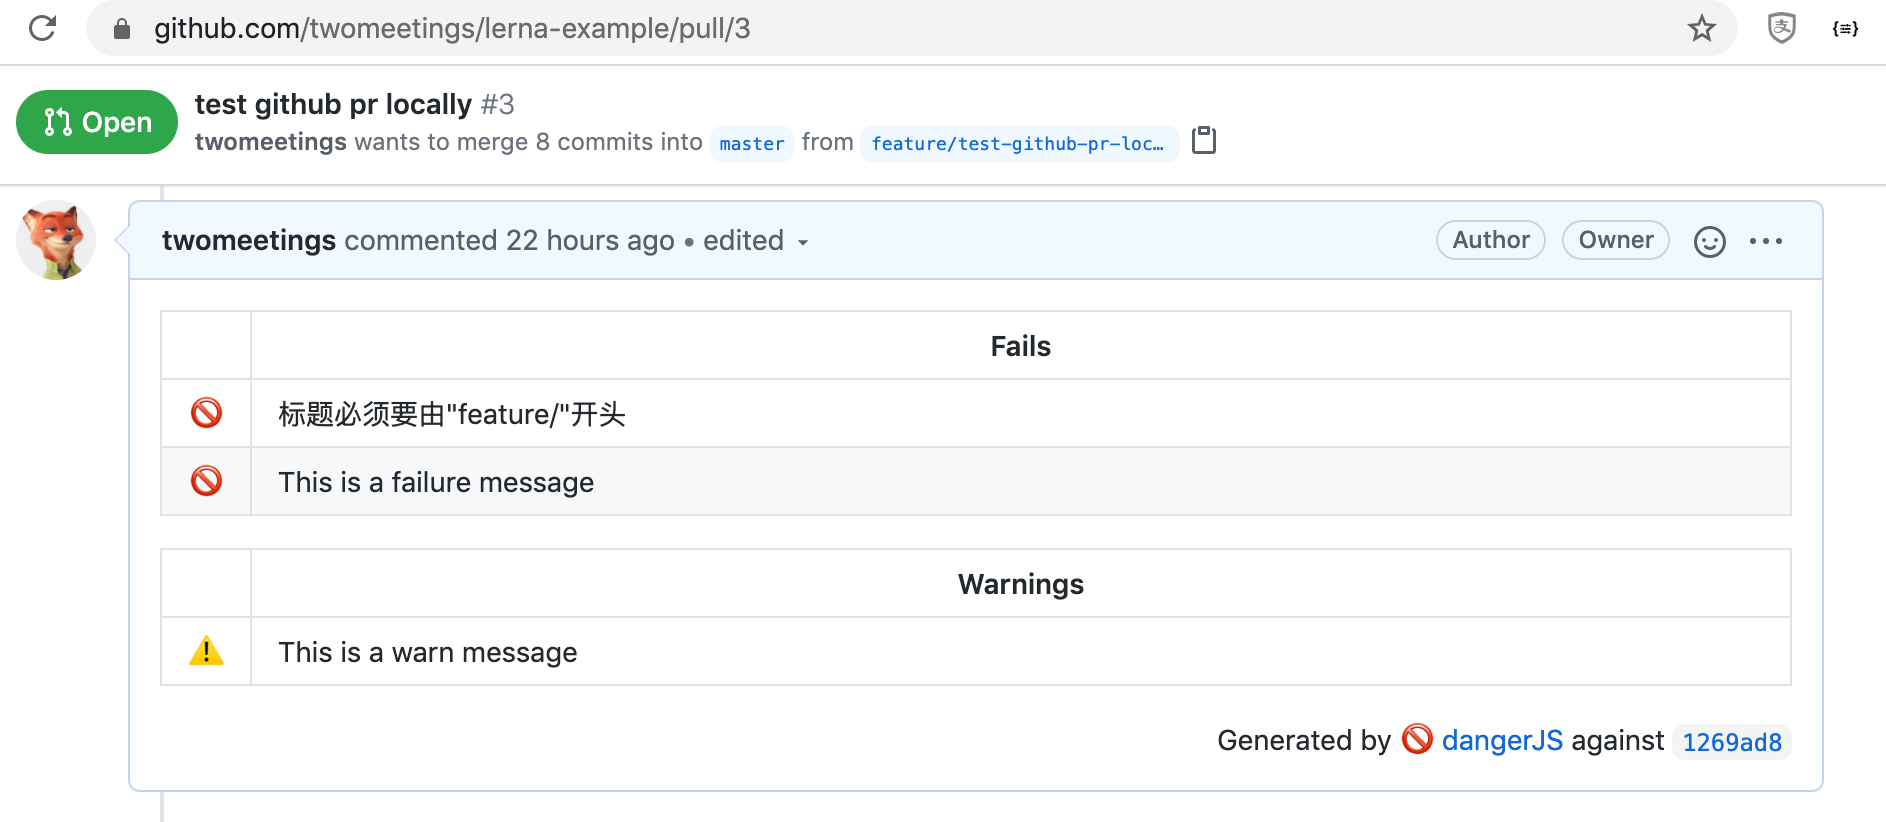Open the master branch link
This screenshot has width=1886, height=822.
point(752,143)
